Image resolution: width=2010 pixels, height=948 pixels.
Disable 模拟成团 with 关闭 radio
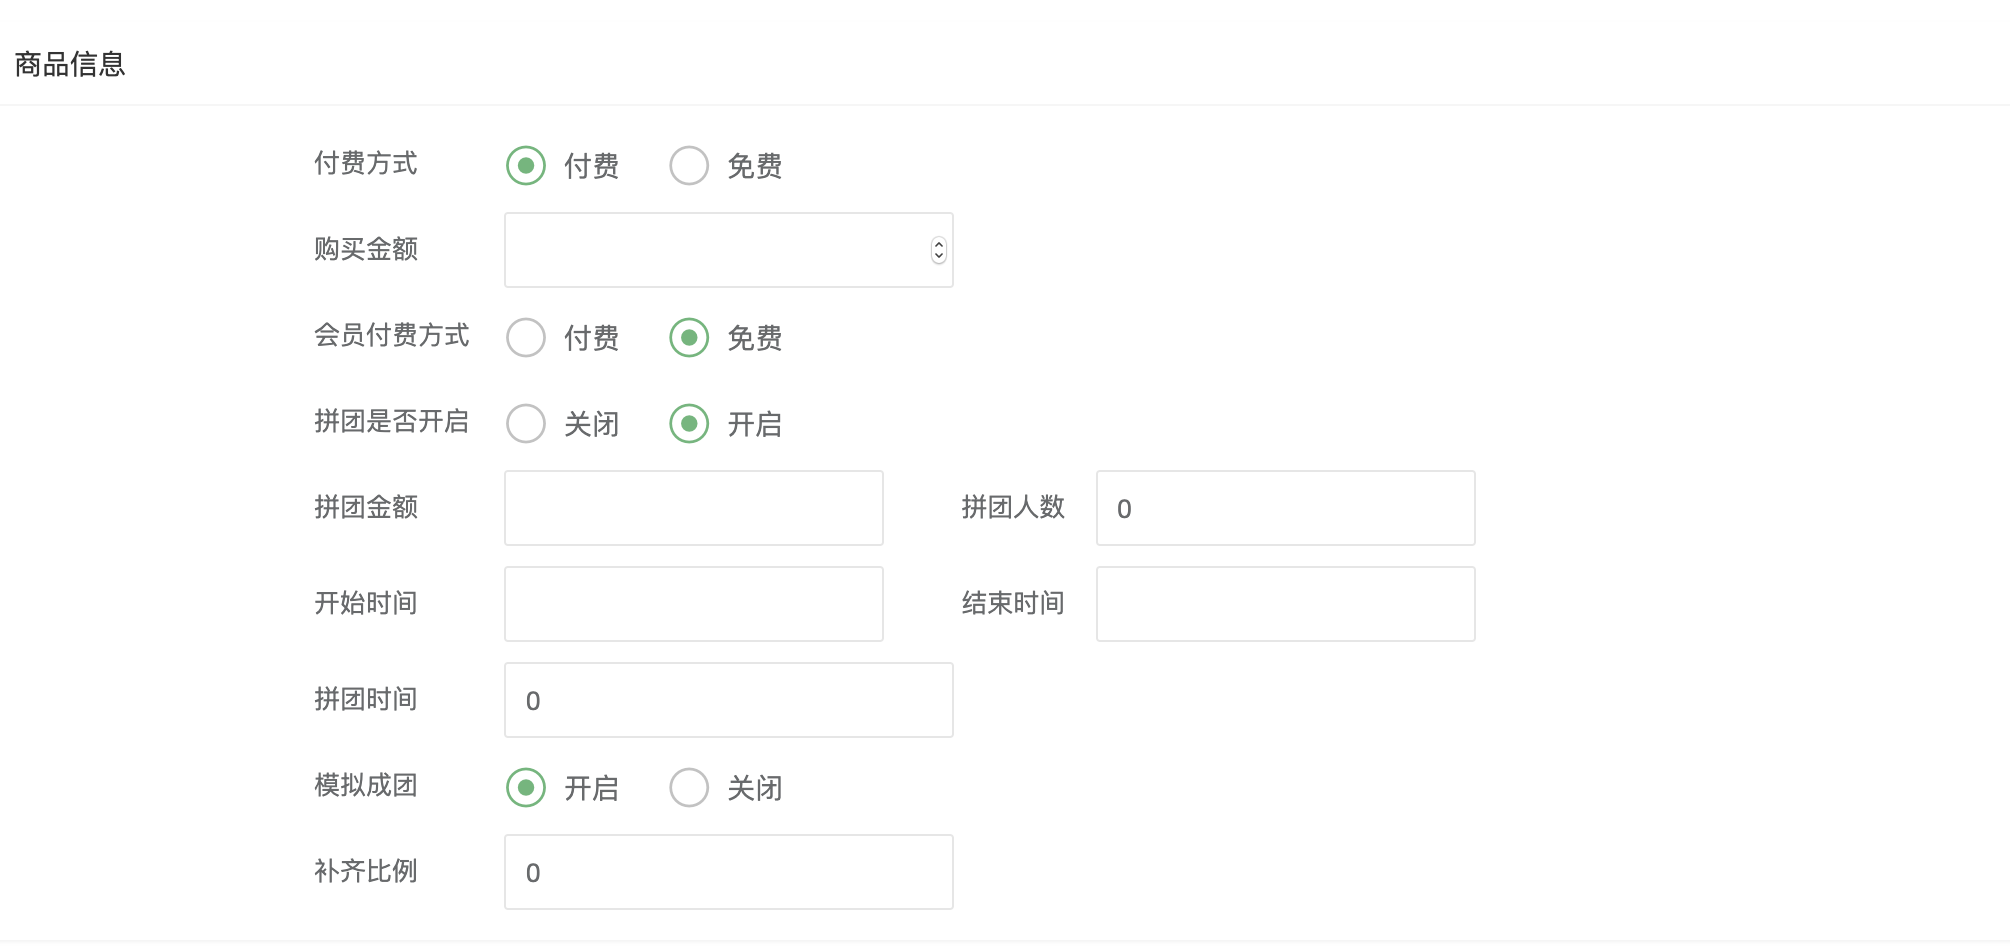pyautogui.click(x=689, y=788)
